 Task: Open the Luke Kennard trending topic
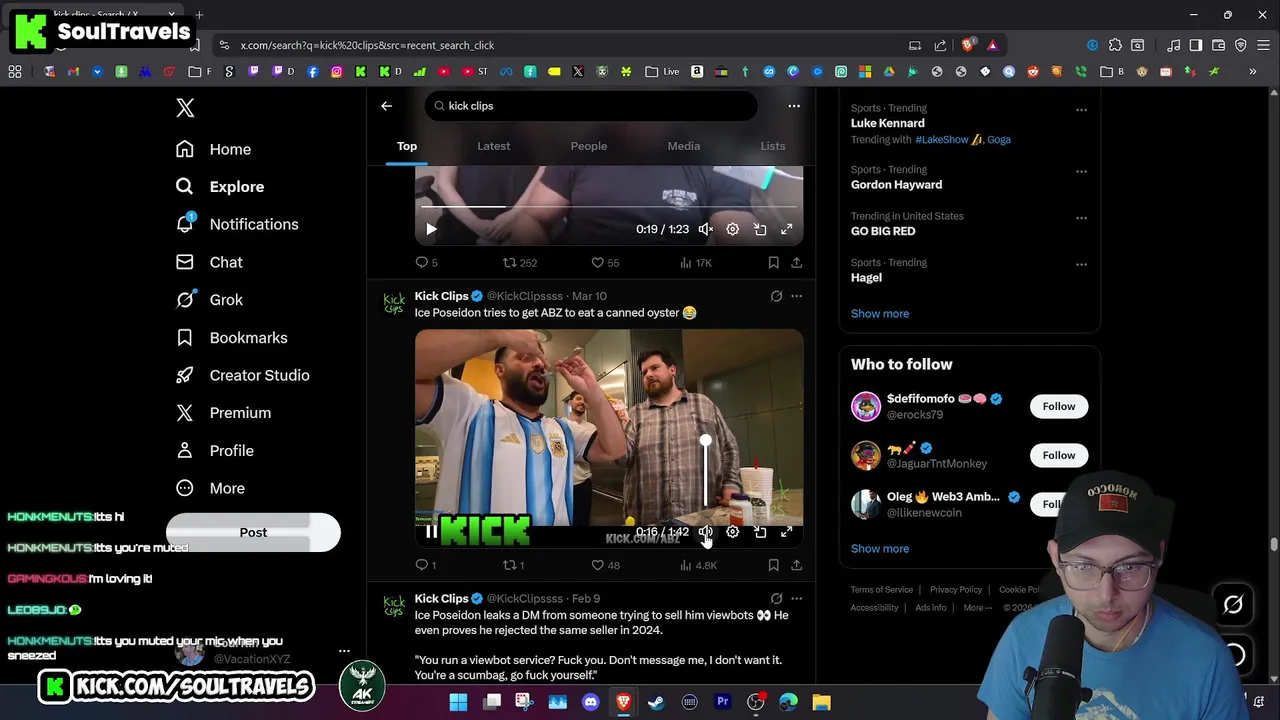[888, 123]
